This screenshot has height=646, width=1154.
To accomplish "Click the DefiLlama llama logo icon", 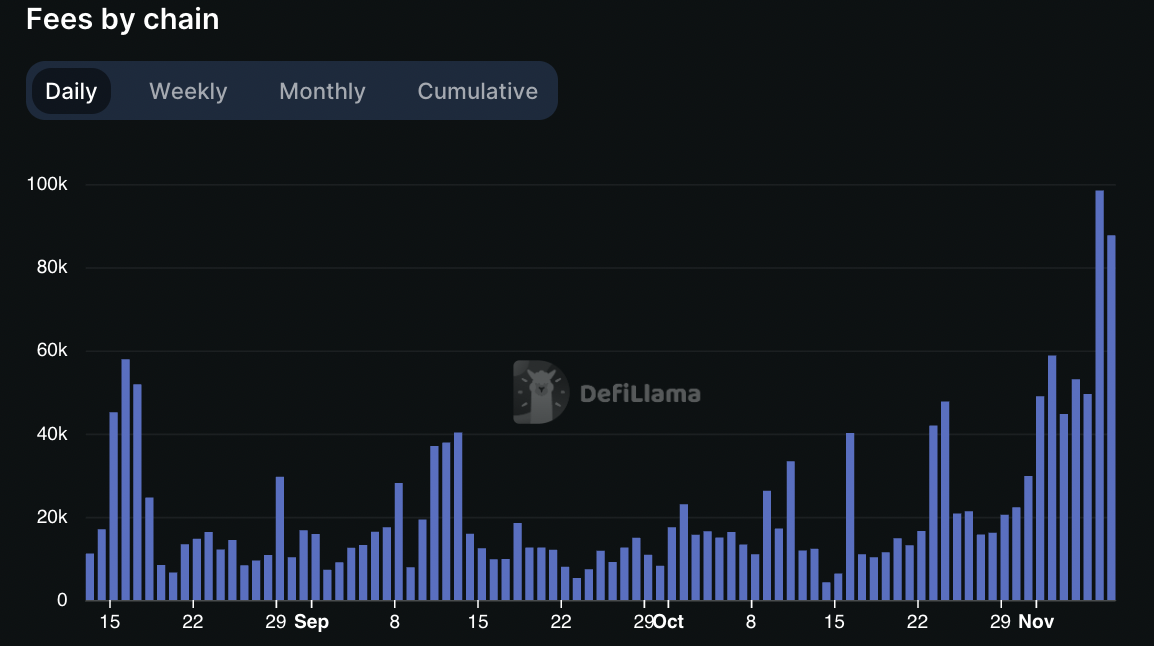I will pos(541,393).
